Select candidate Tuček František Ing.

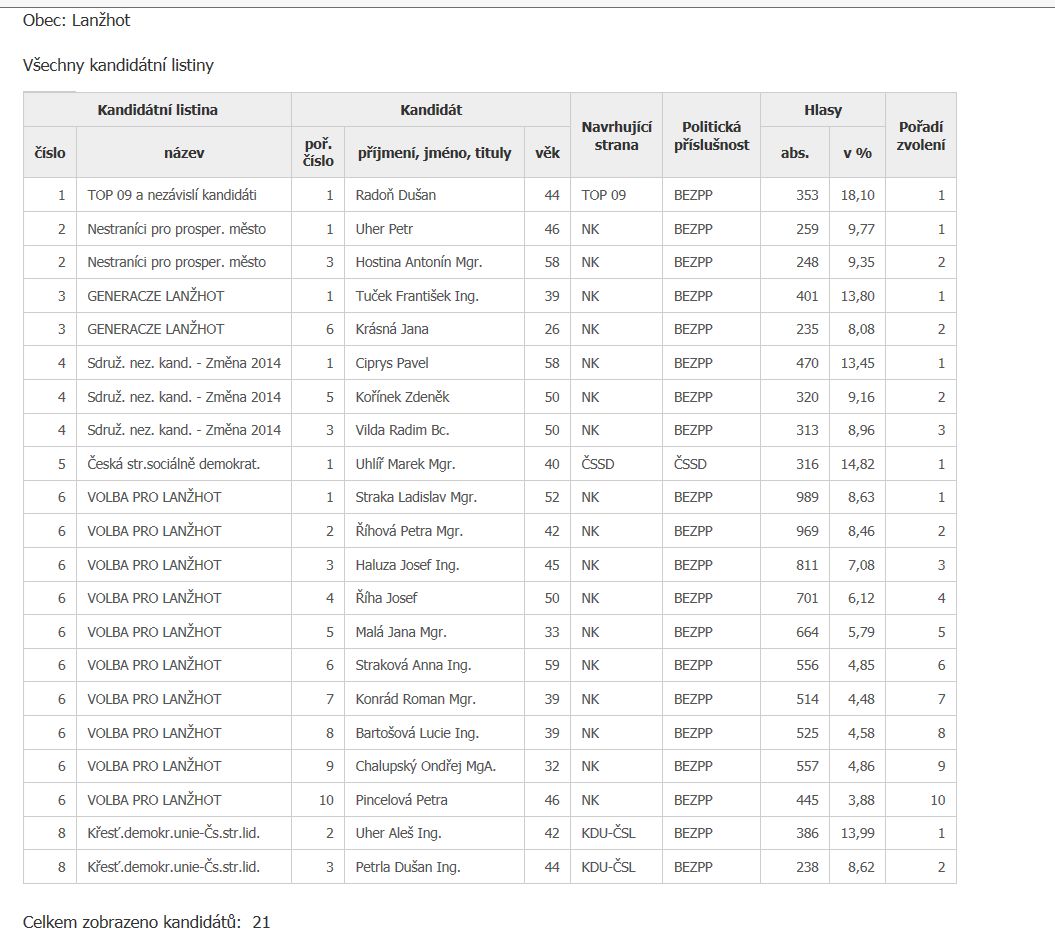point(417,296)
